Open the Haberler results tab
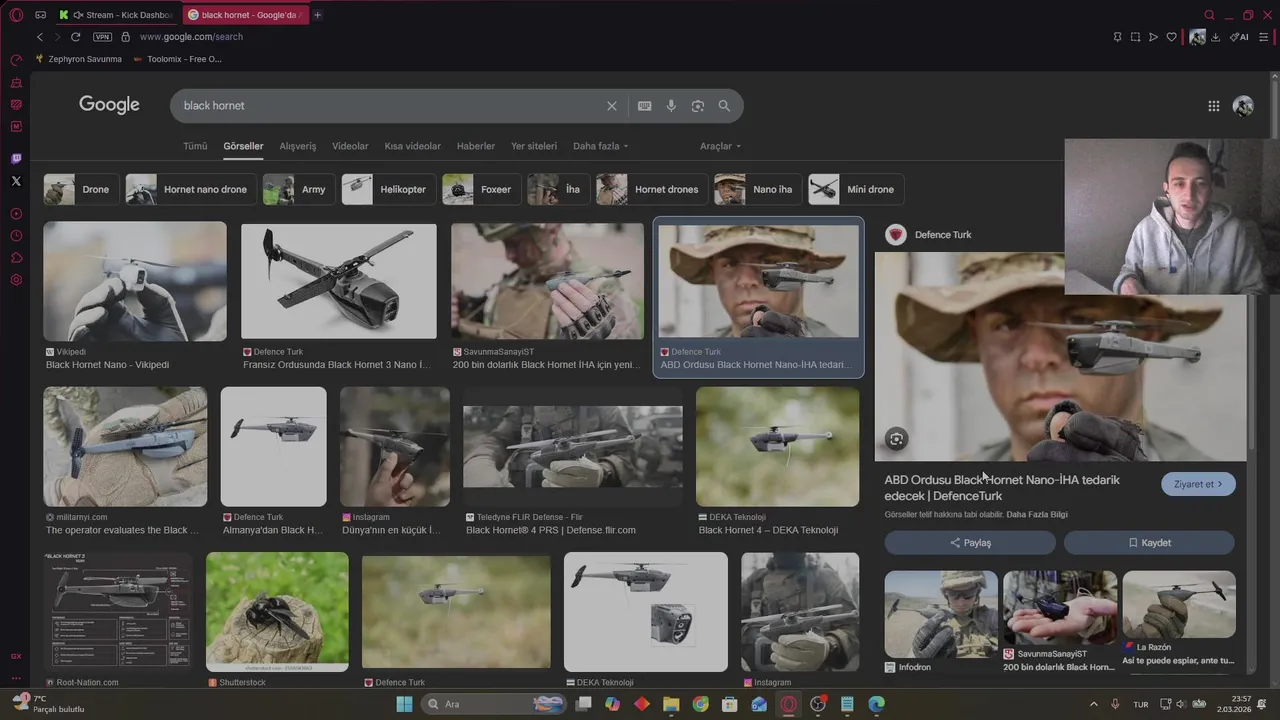The height and width of the screenshot is (720, 1280). pos(476,146)
